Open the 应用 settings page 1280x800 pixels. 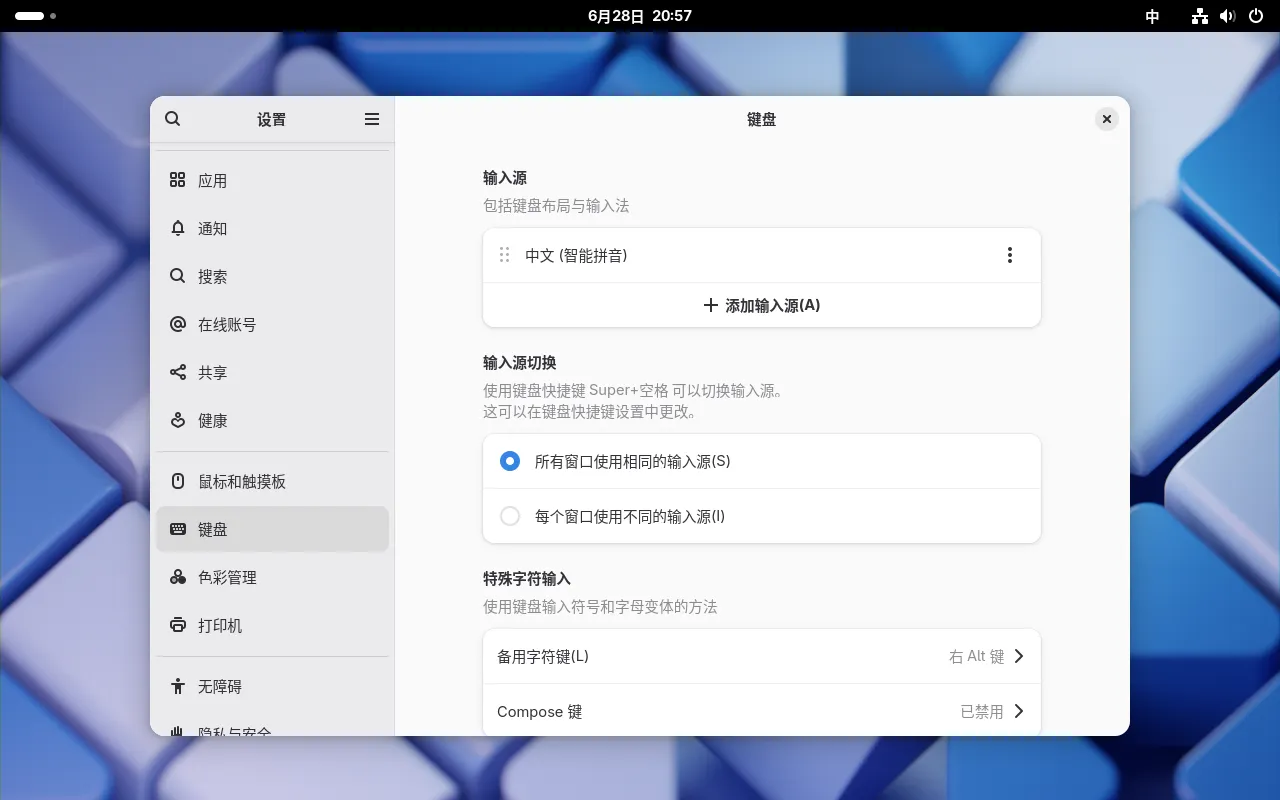coord(272,180)
